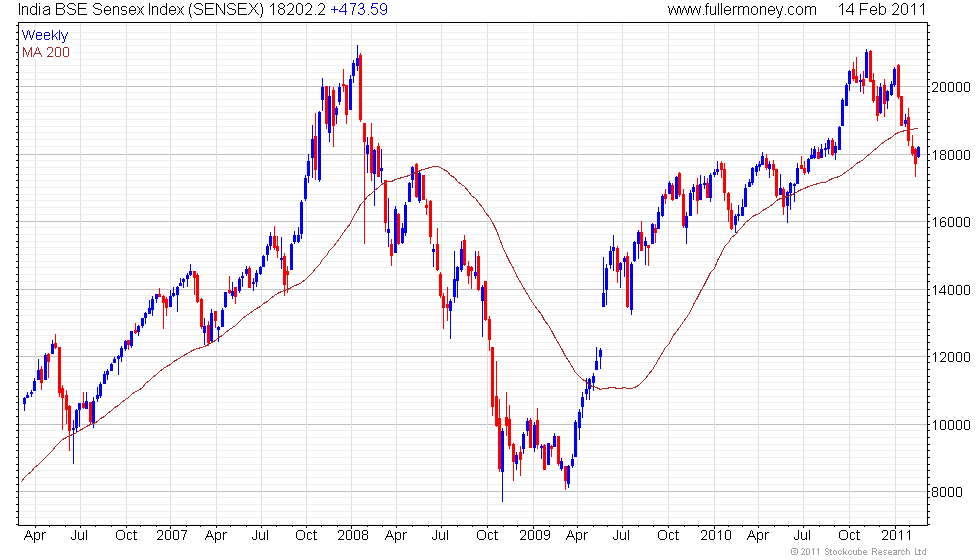Click the "Oct" label just before 2009
This screenshot has height=560, width=980.
487,536
